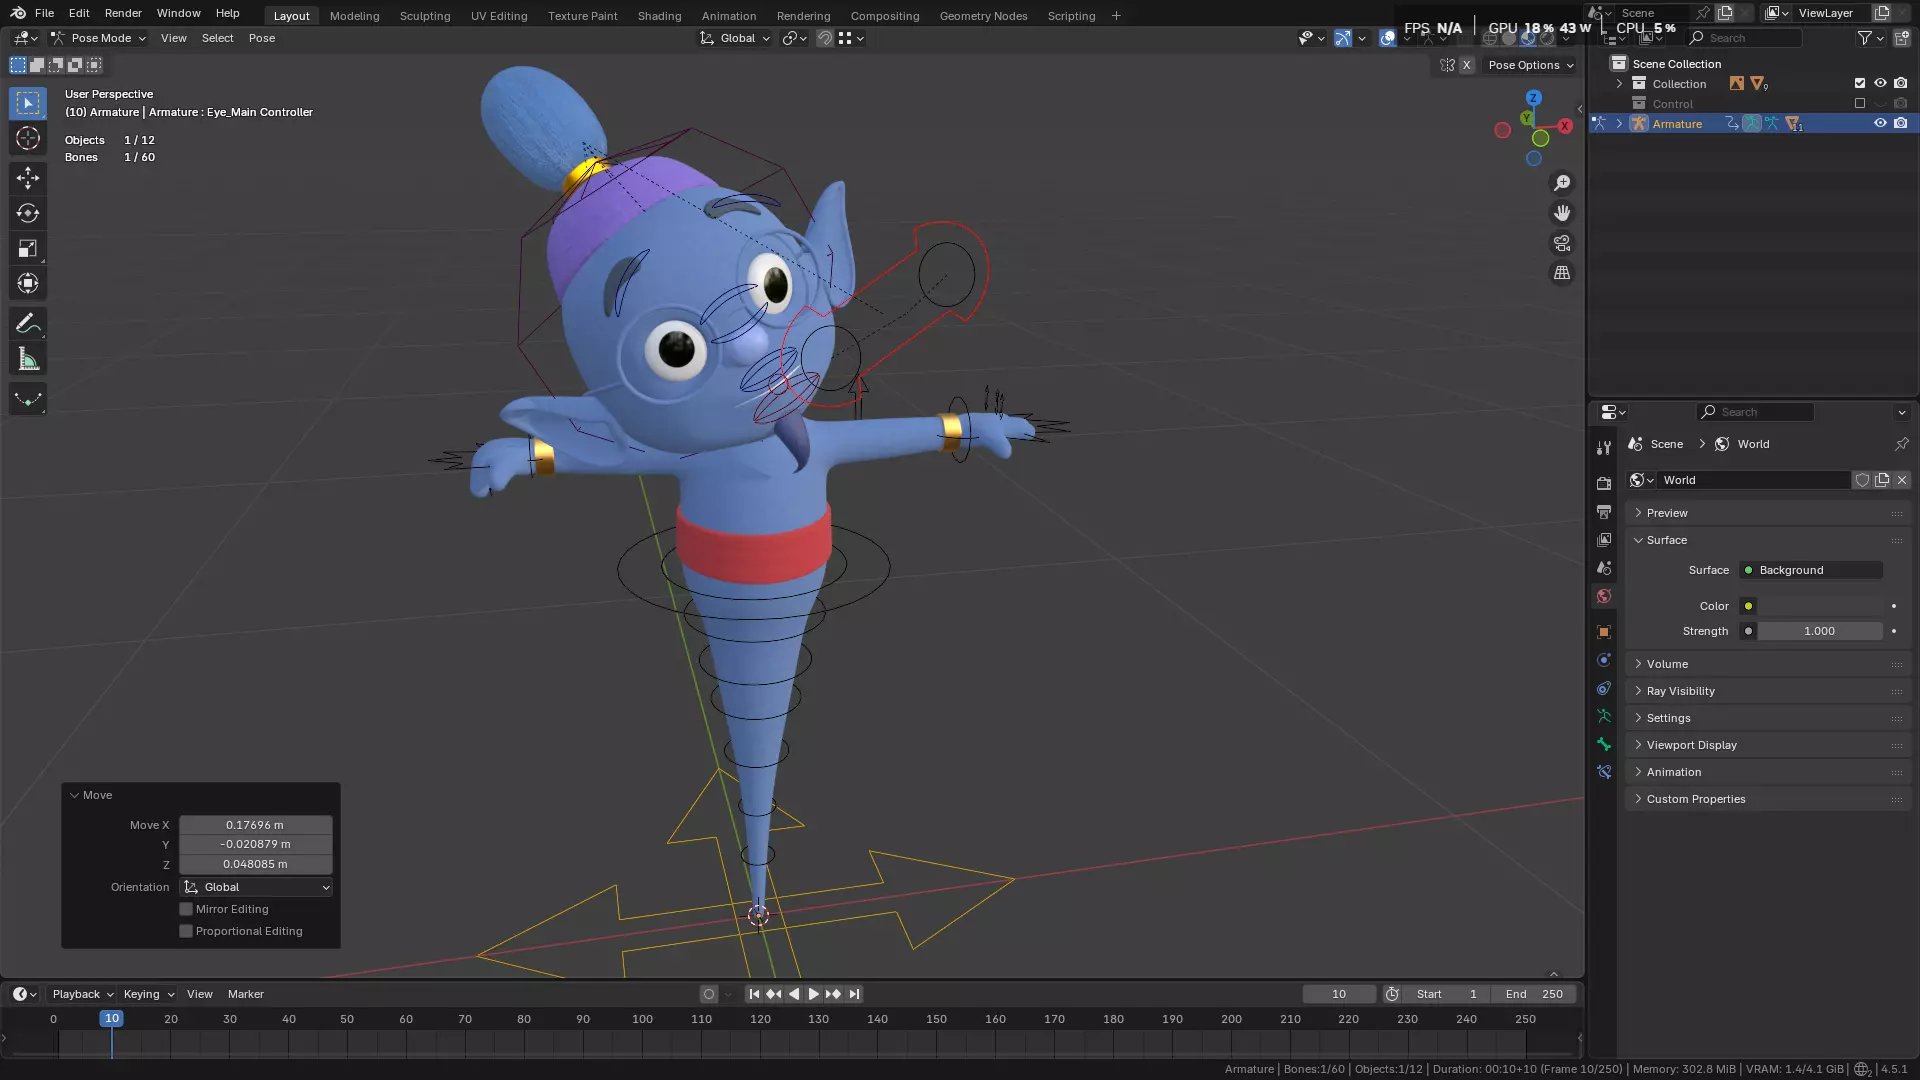Disable Collection in renders camera icon
1920x1080 pixels.
1901,83
